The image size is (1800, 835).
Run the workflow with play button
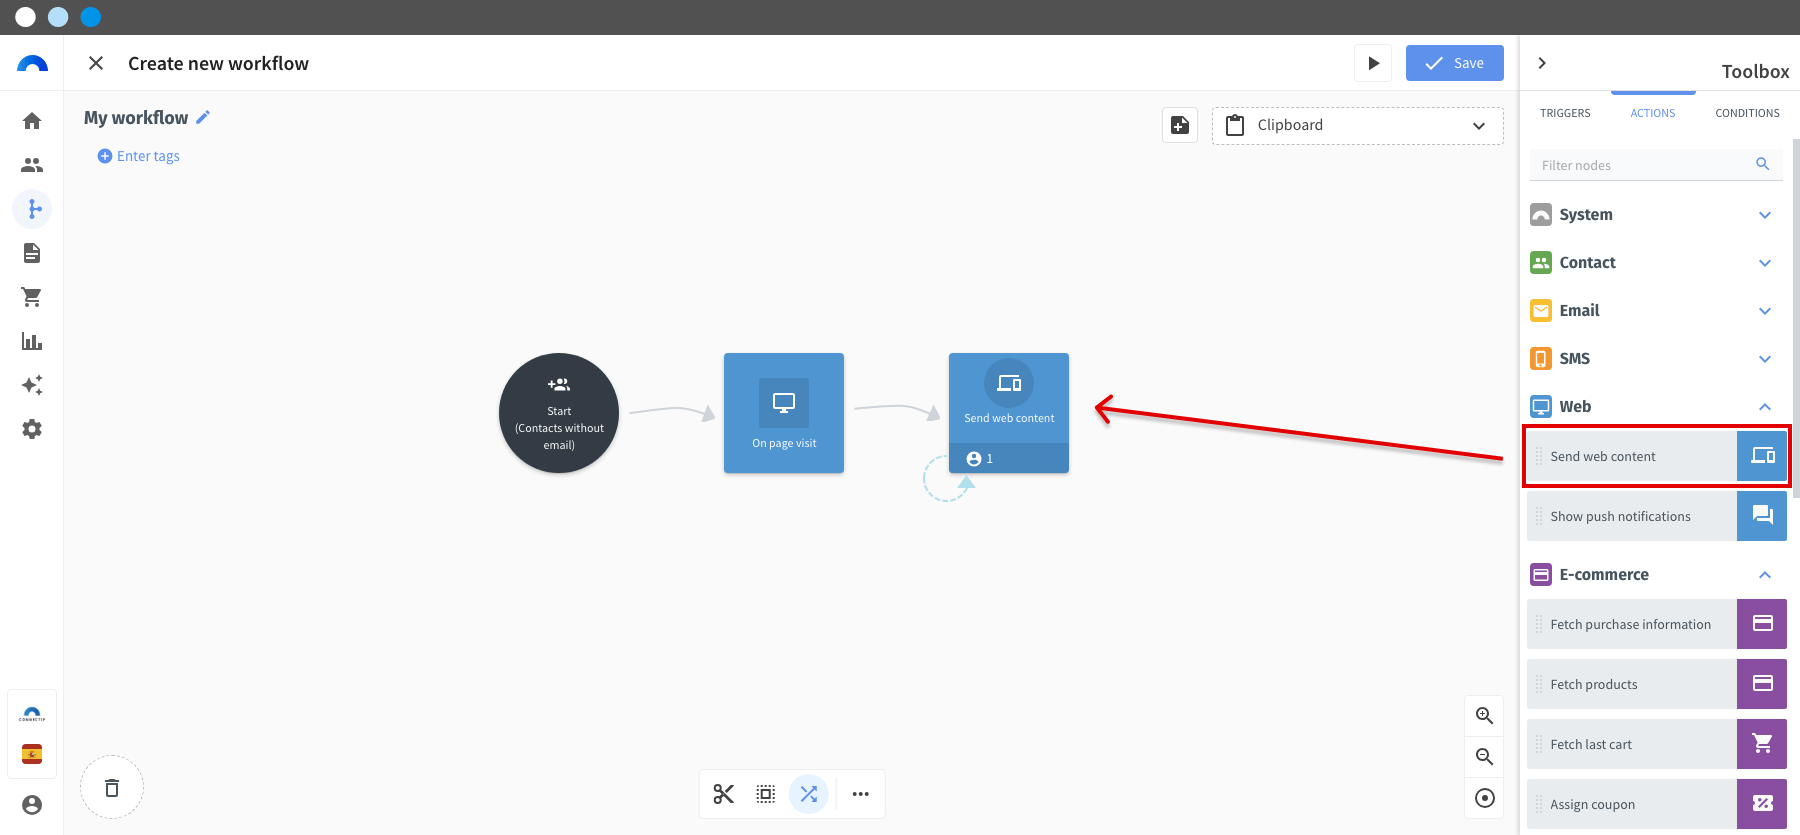(1373, 63)
